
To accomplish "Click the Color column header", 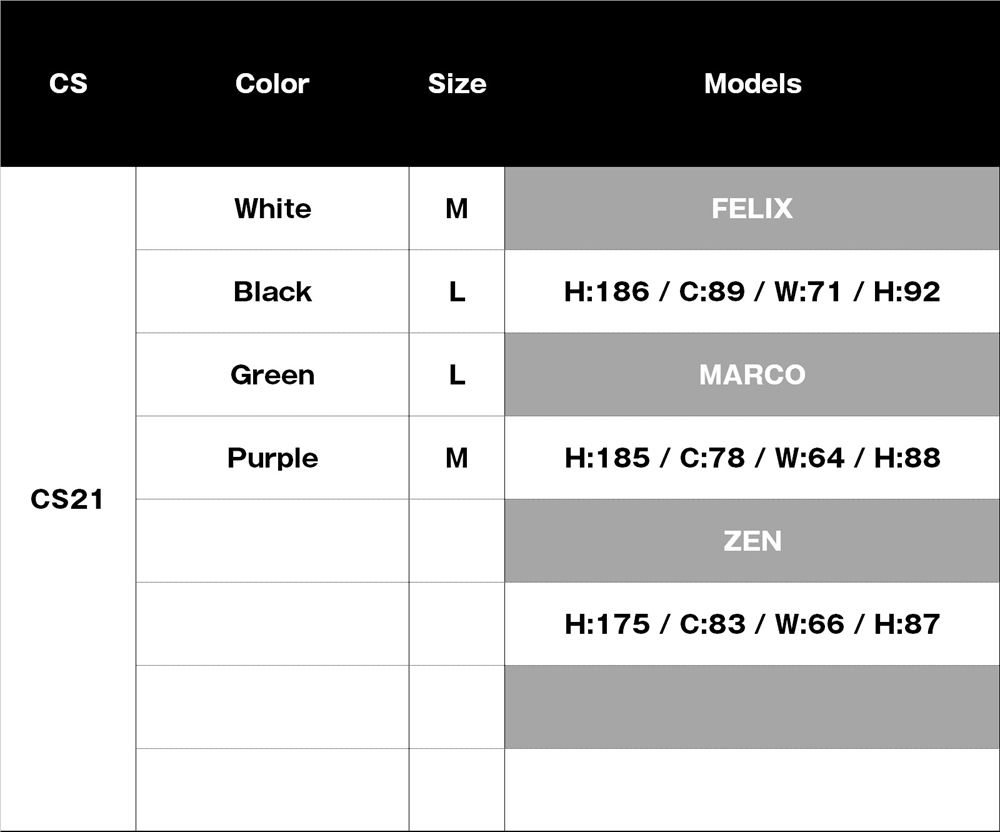I will [272, 84].
